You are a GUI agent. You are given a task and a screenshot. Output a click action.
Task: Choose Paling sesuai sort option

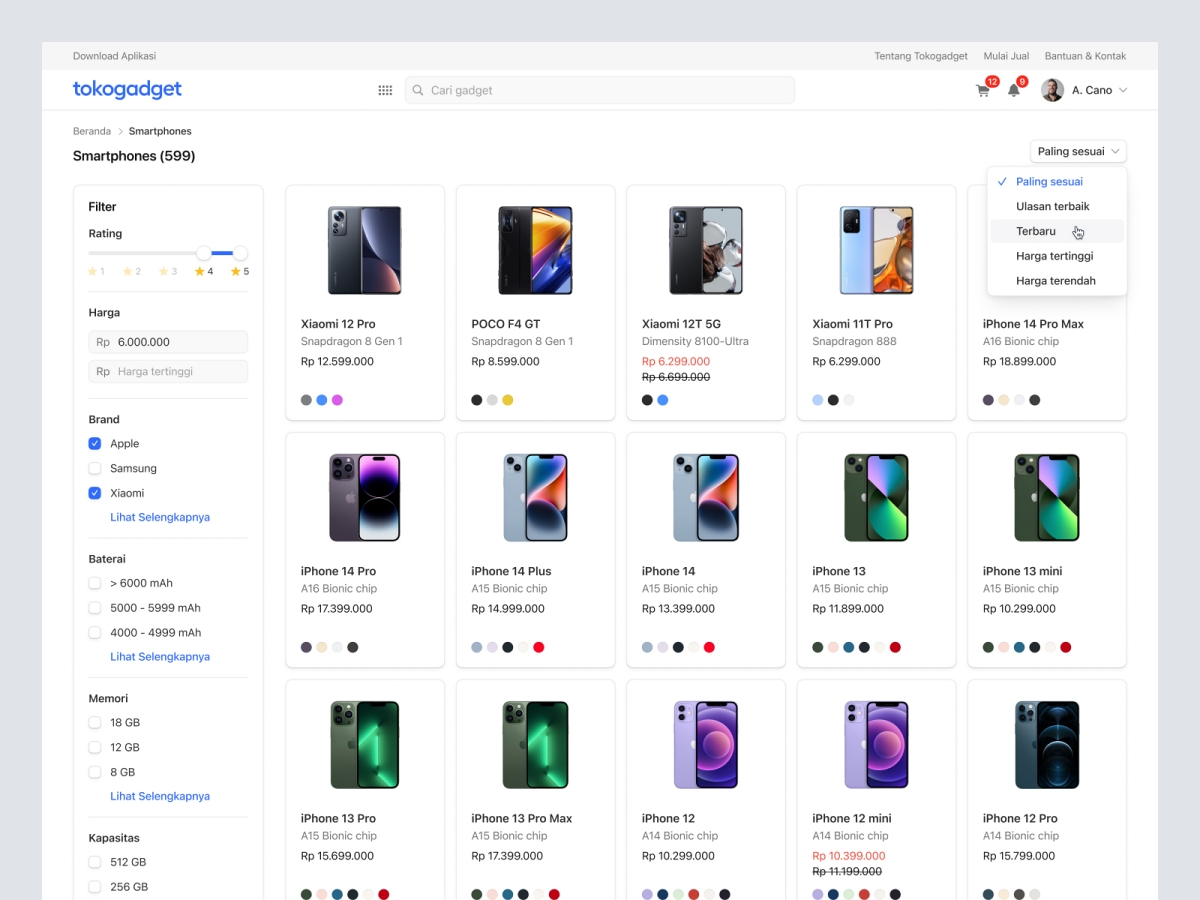click(x=1057, y=181)
